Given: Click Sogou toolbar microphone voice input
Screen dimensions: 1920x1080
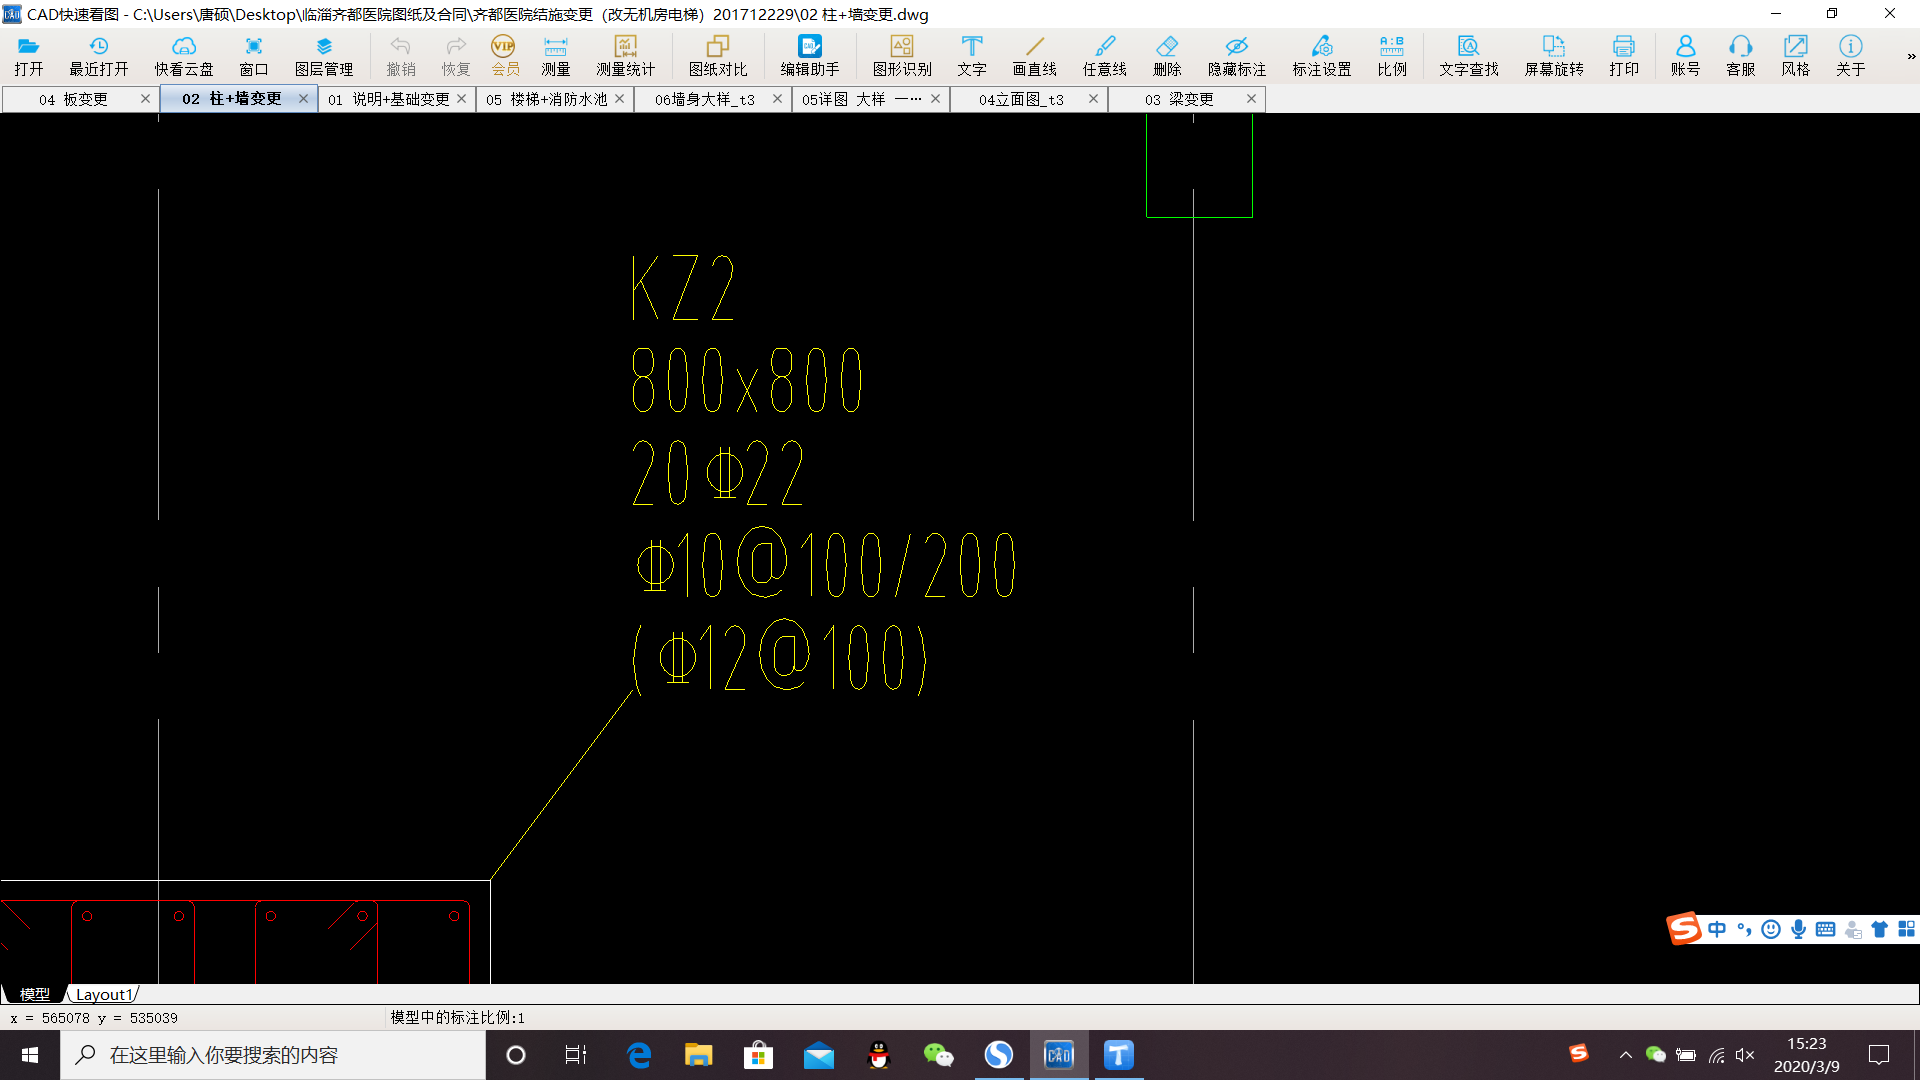Looking at the screenshot, I should click(x=1798, y=929).
